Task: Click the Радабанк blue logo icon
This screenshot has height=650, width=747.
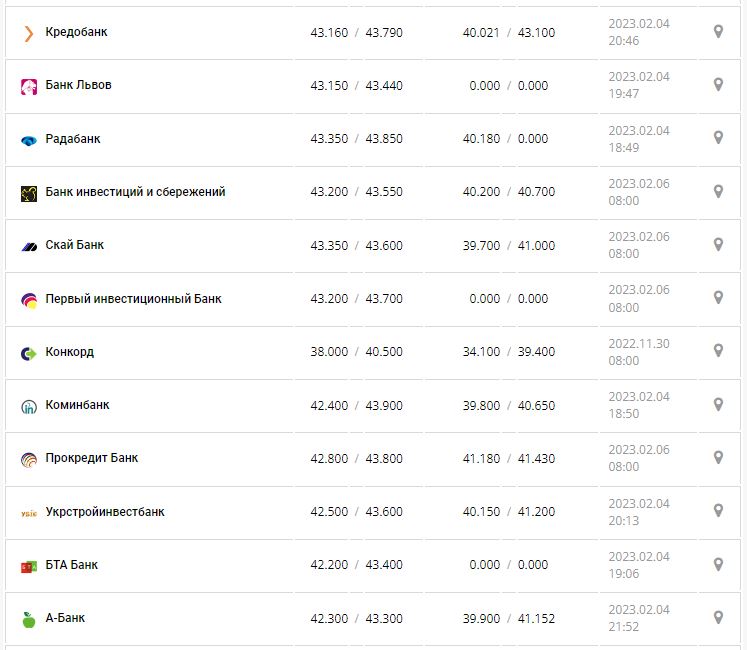Action: (x=28, y=140)
